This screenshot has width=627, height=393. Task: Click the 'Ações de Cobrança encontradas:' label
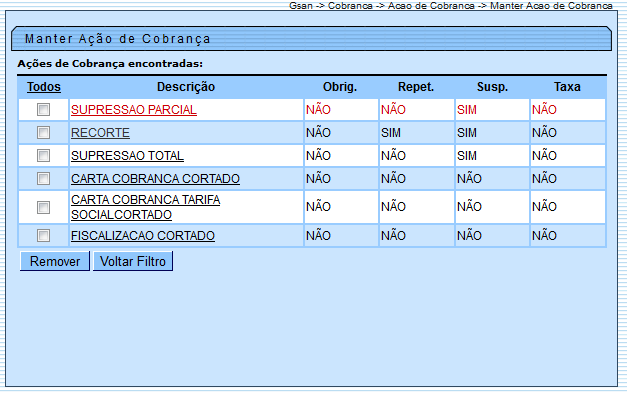click(110, 64)
